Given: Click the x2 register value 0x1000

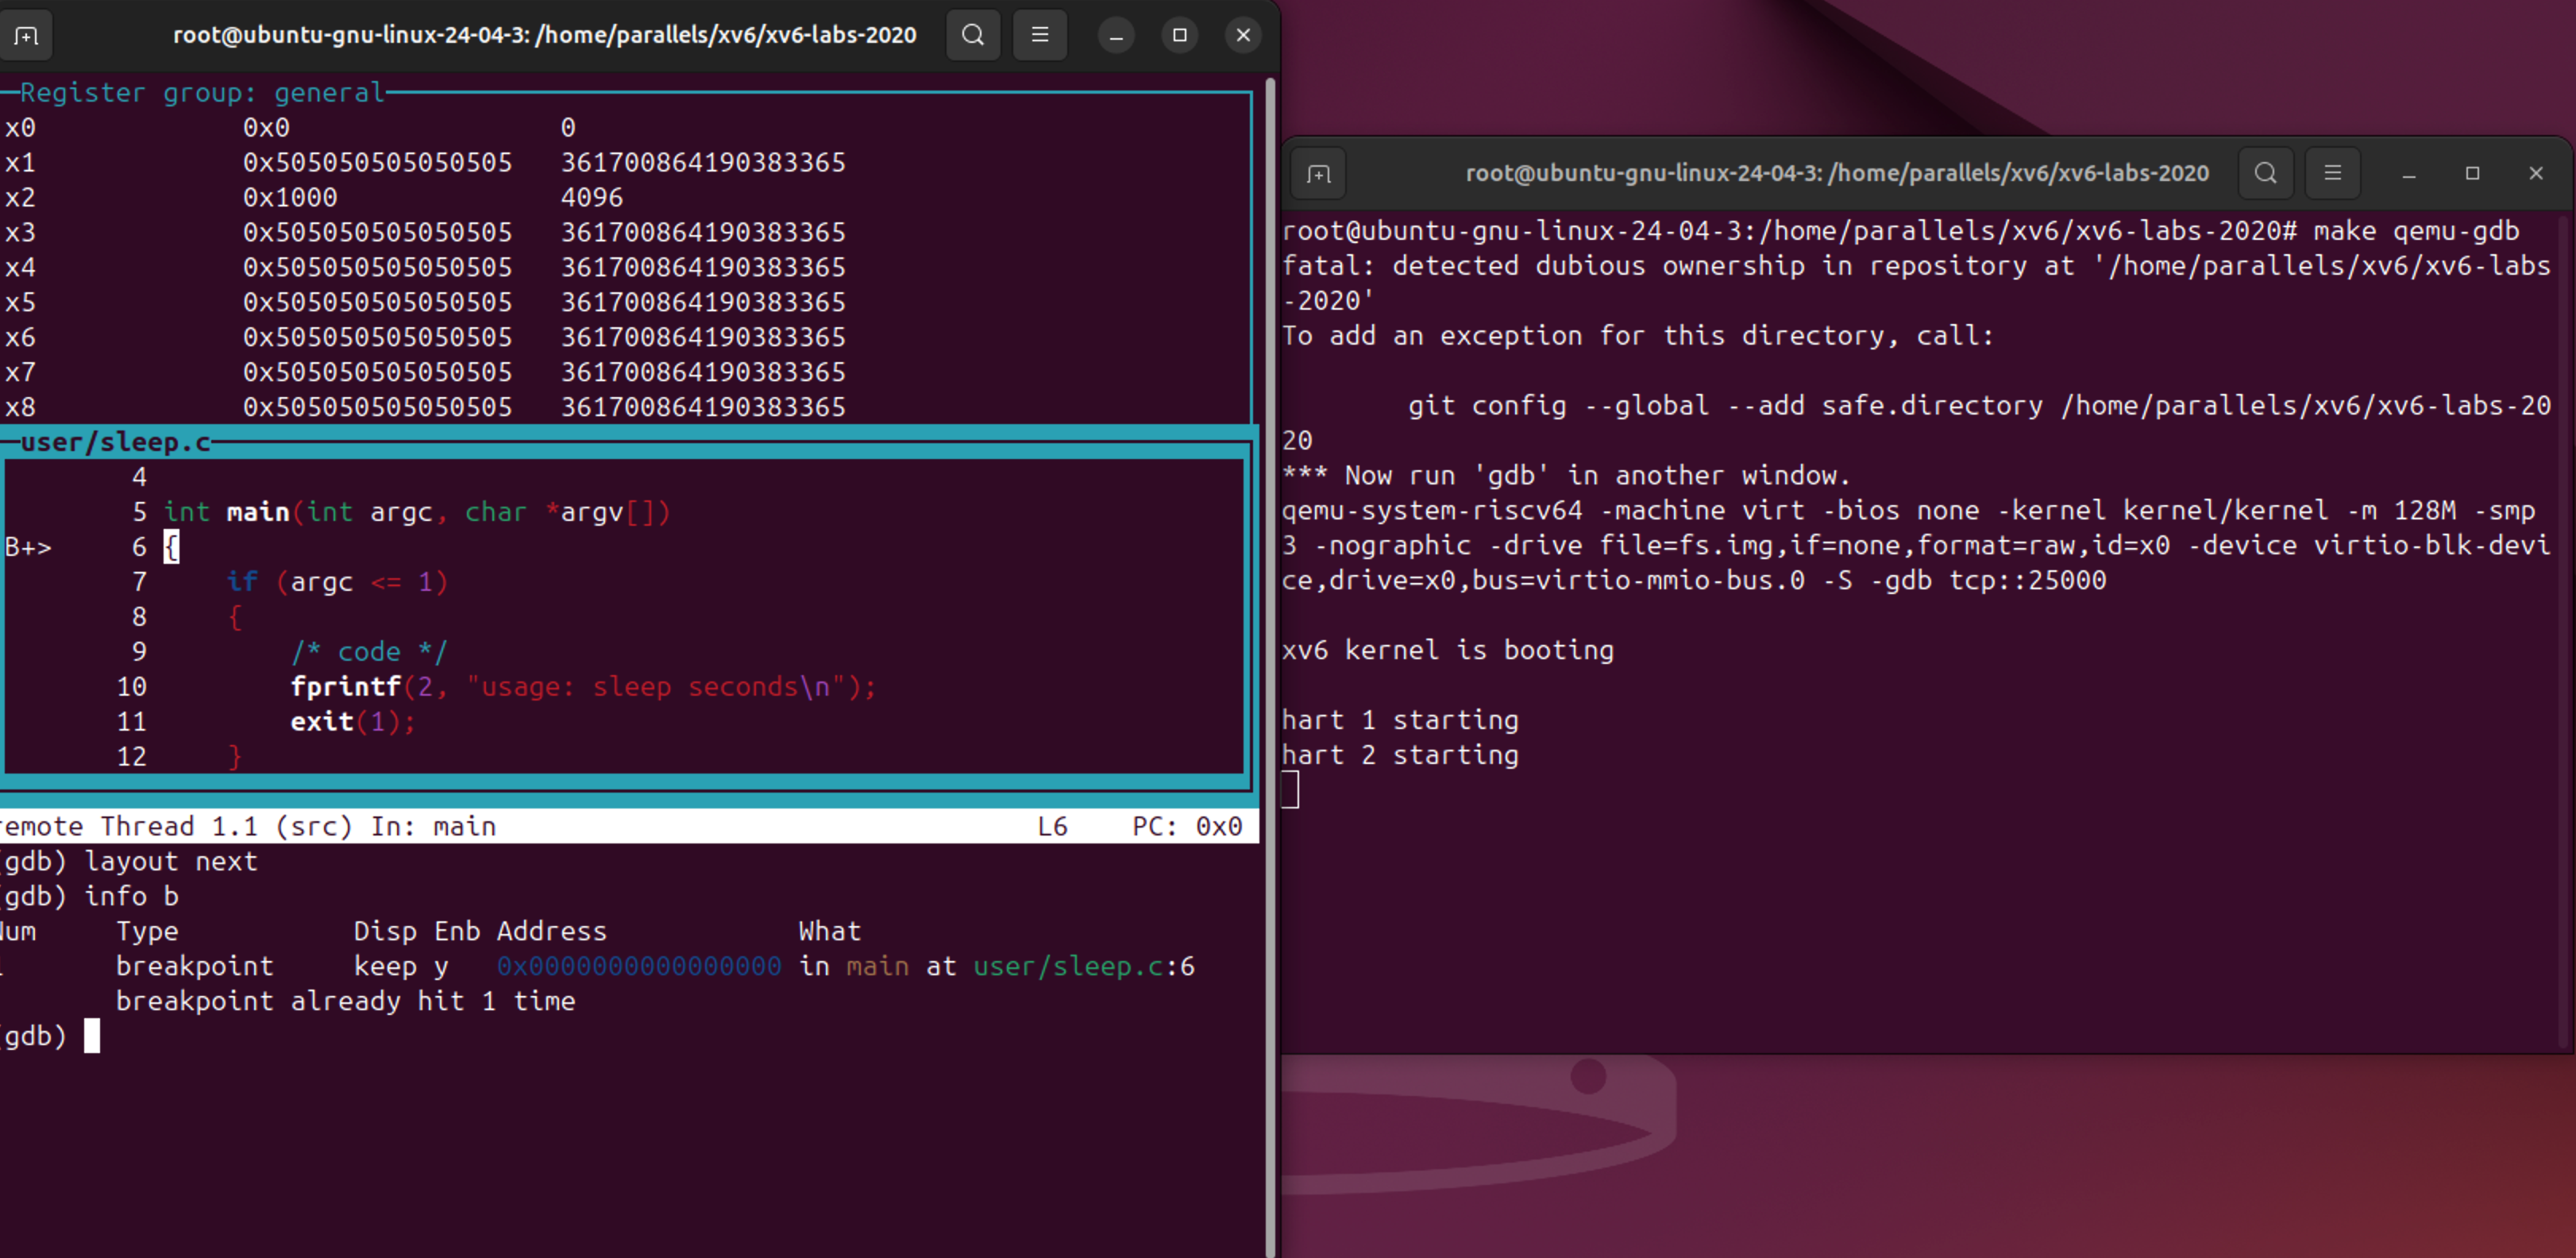Looking at the screenshot, I should pyautogui.click(x=290, y=197).
